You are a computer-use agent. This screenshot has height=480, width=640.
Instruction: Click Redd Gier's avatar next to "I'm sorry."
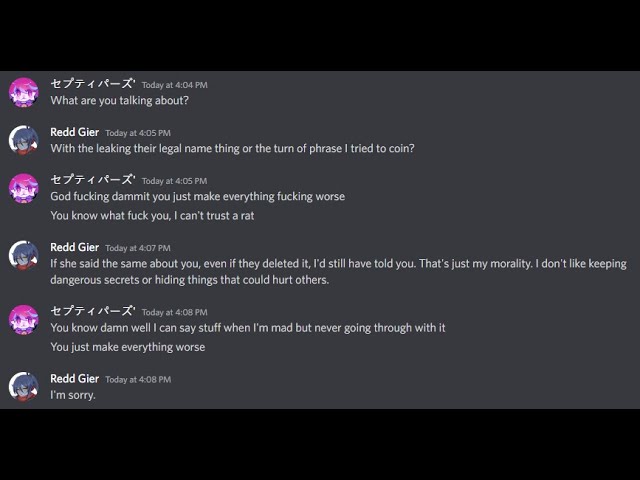pyautogui.click(x=23, y=386)
